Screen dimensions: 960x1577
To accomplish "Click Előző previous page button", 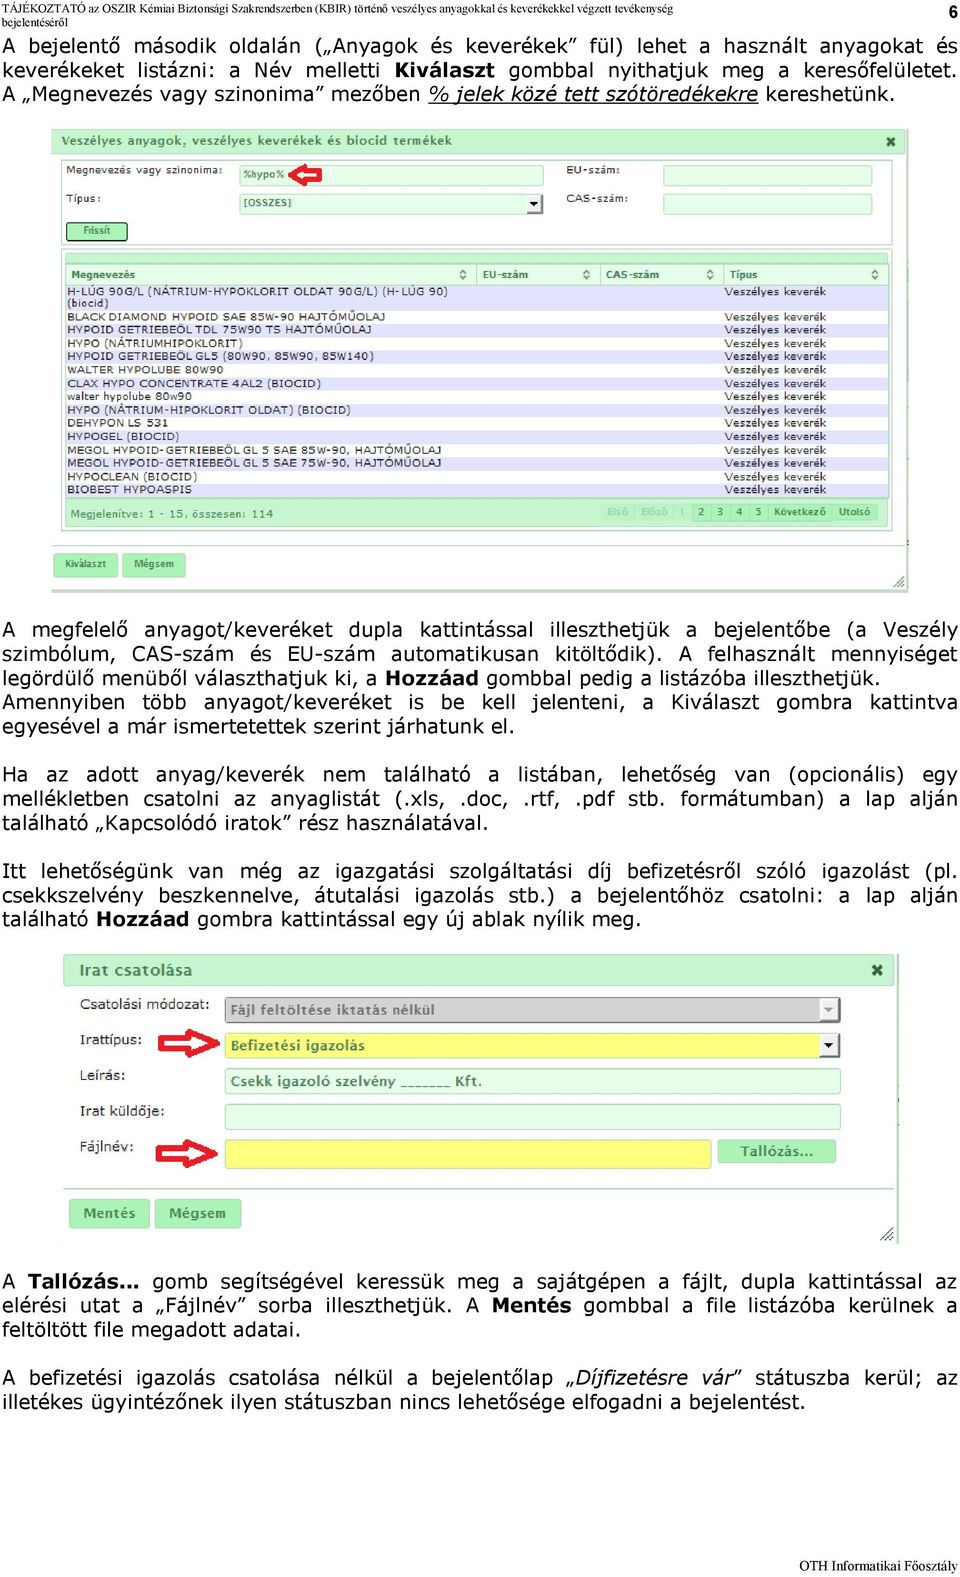I will [654, 512].
